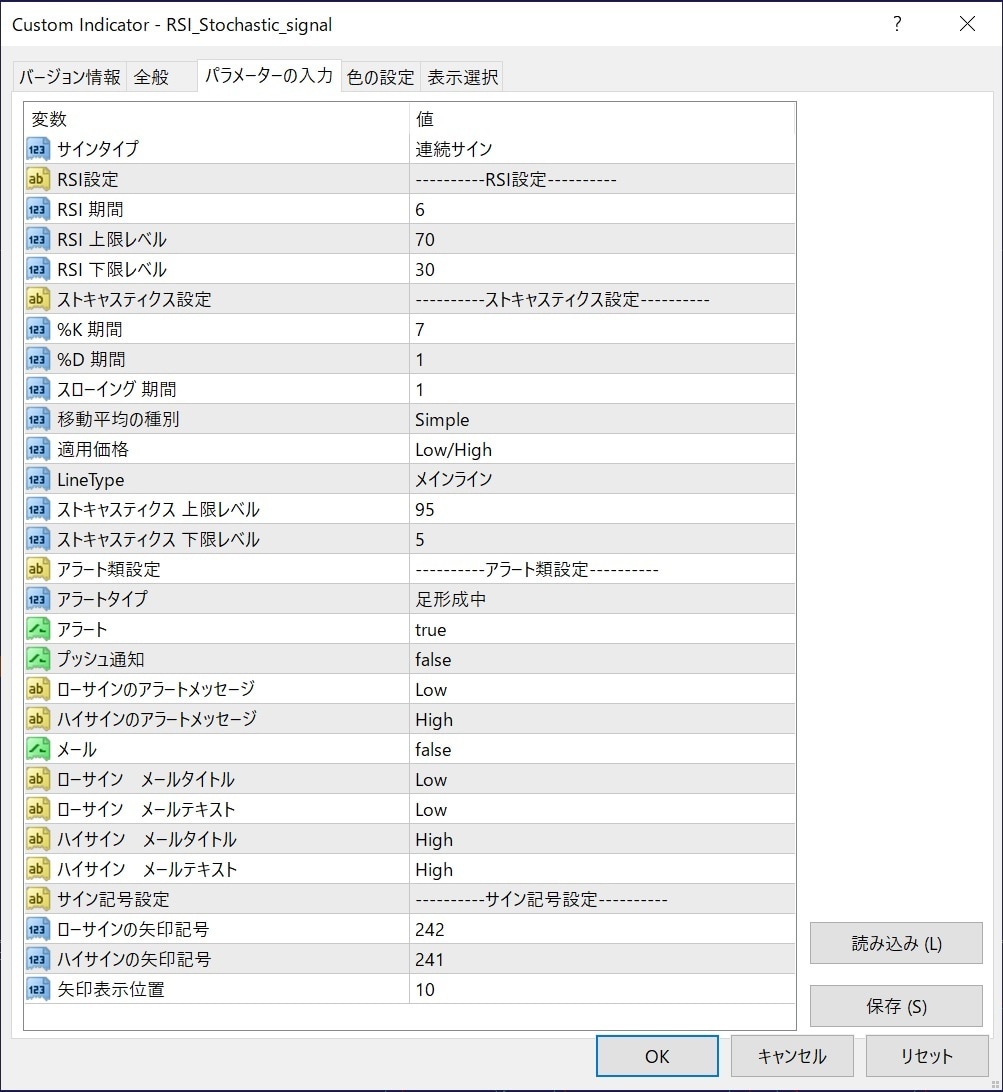Screen dimensions: 1003x1092
Task: Toggle the プッシュ通知 value false
Action: point(602,660)
